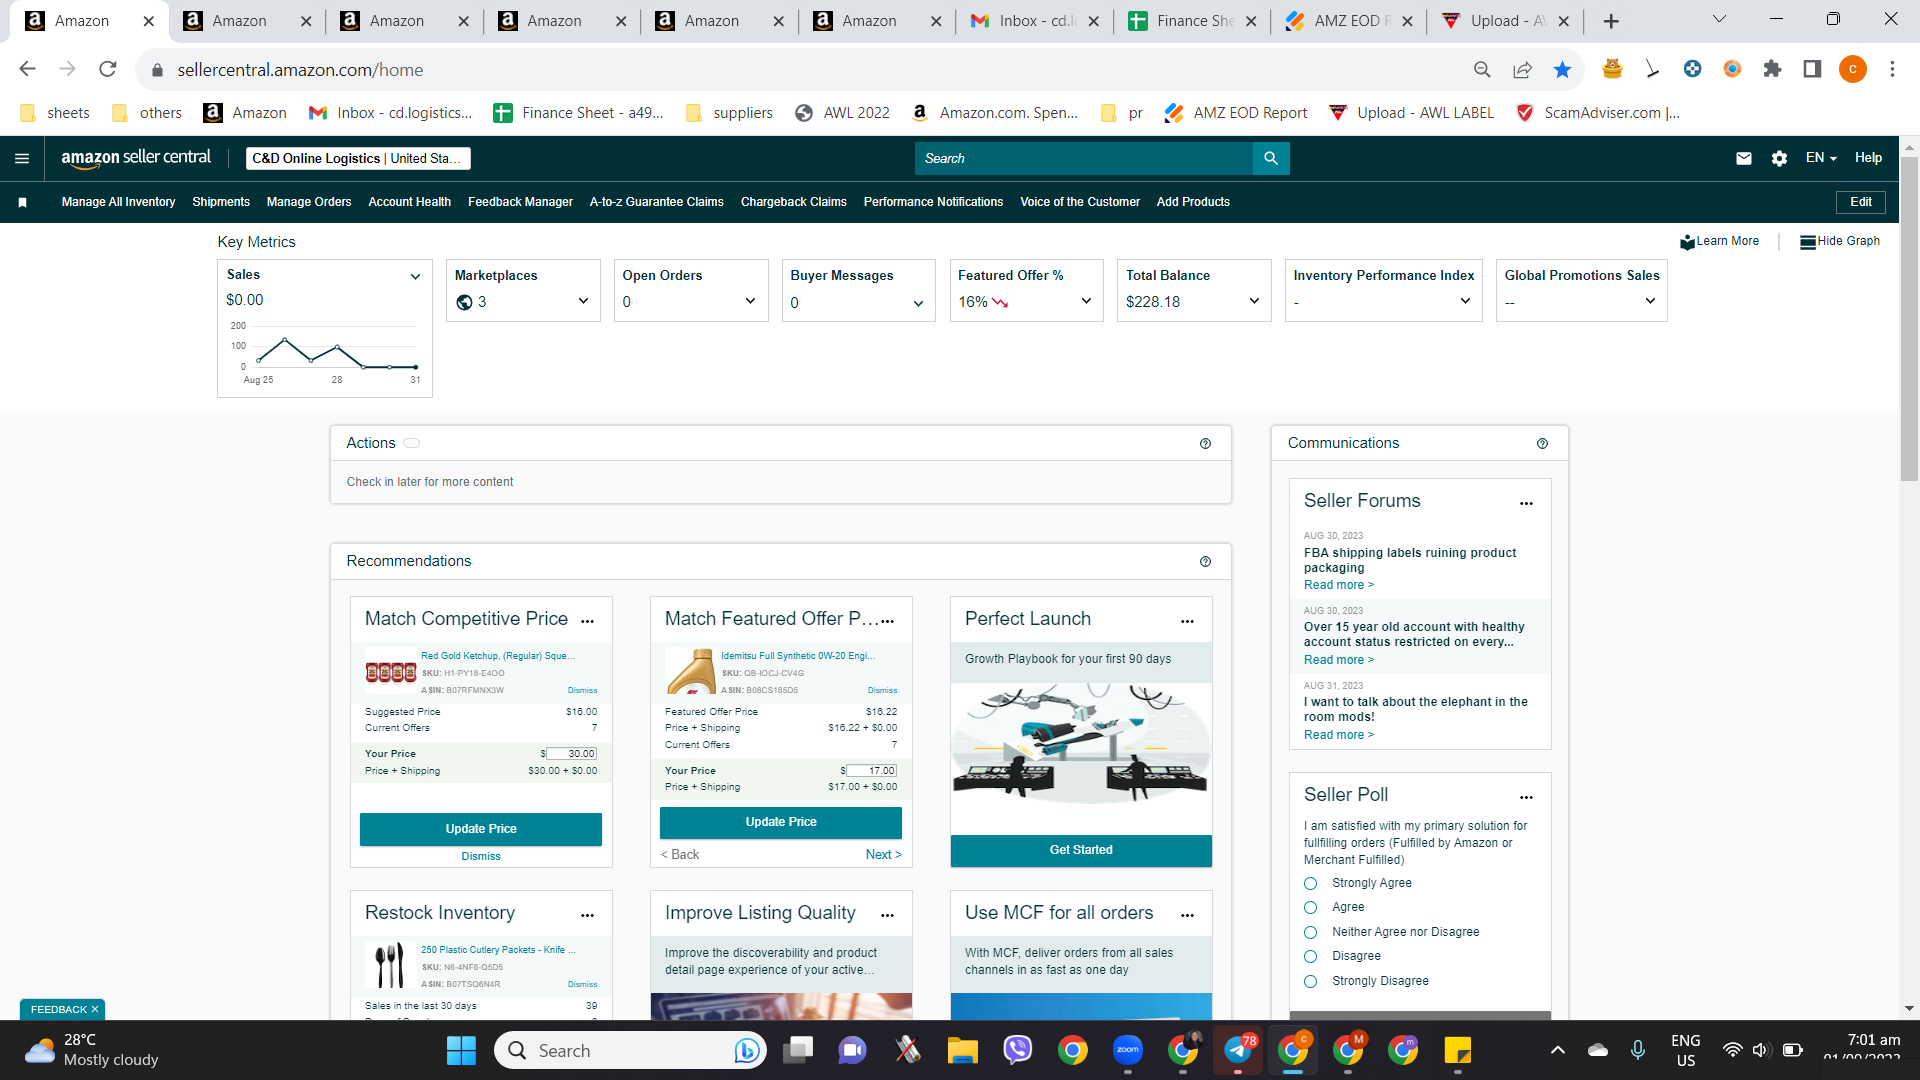Close the FEEDBACK tab widget

(95, 1010)
